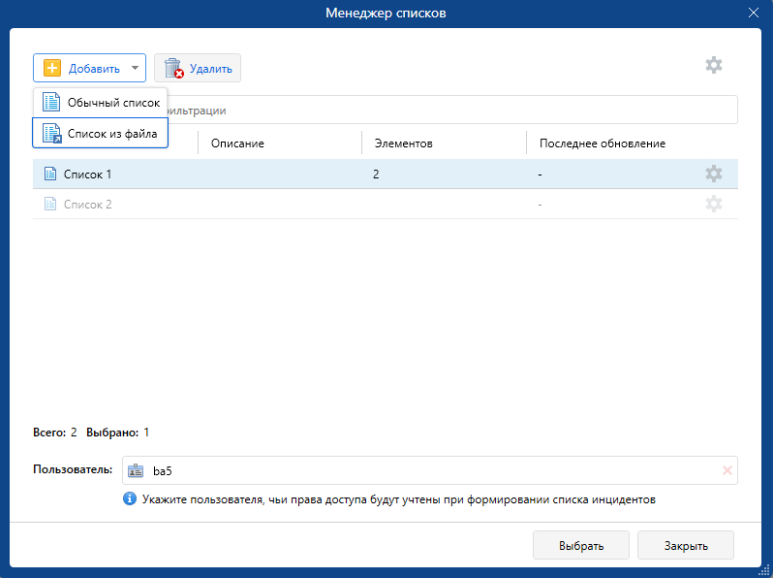Screen dimensions: 773x579
Task: Click the document icon beside Список 1
Action: 50,174
